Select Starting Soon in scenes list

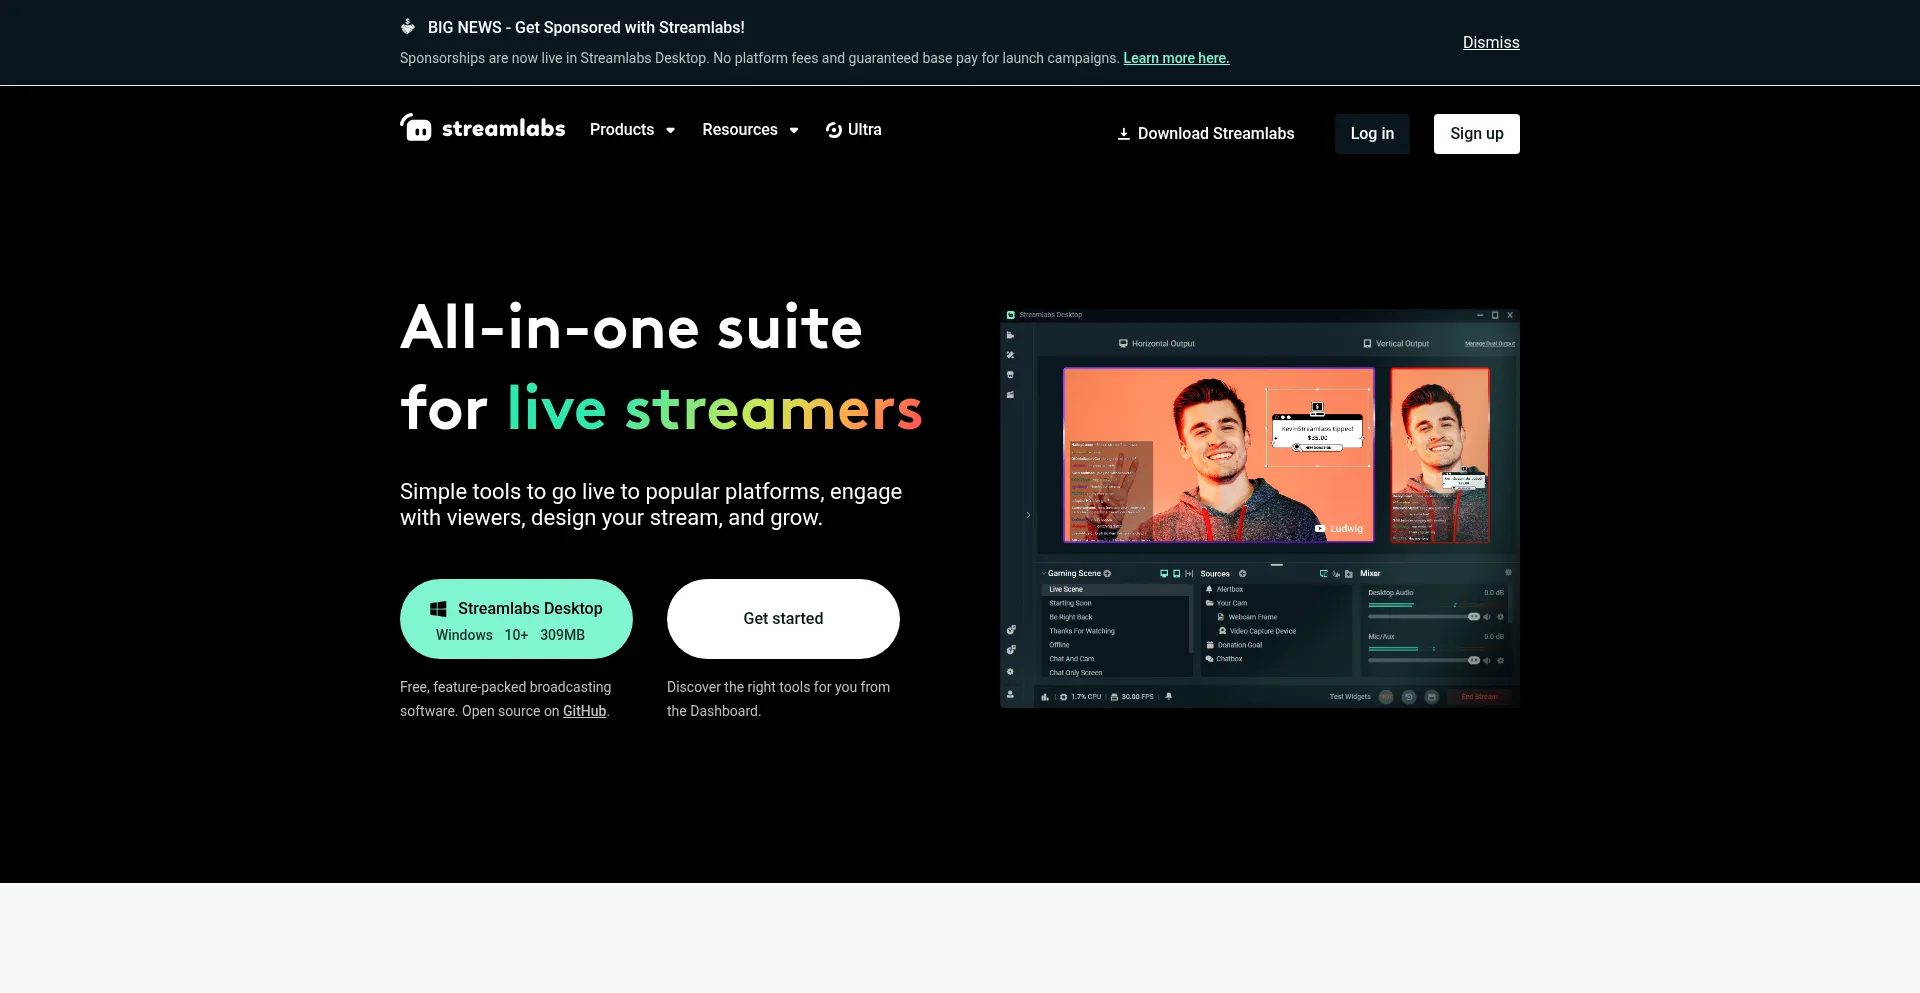point(1070,603)
